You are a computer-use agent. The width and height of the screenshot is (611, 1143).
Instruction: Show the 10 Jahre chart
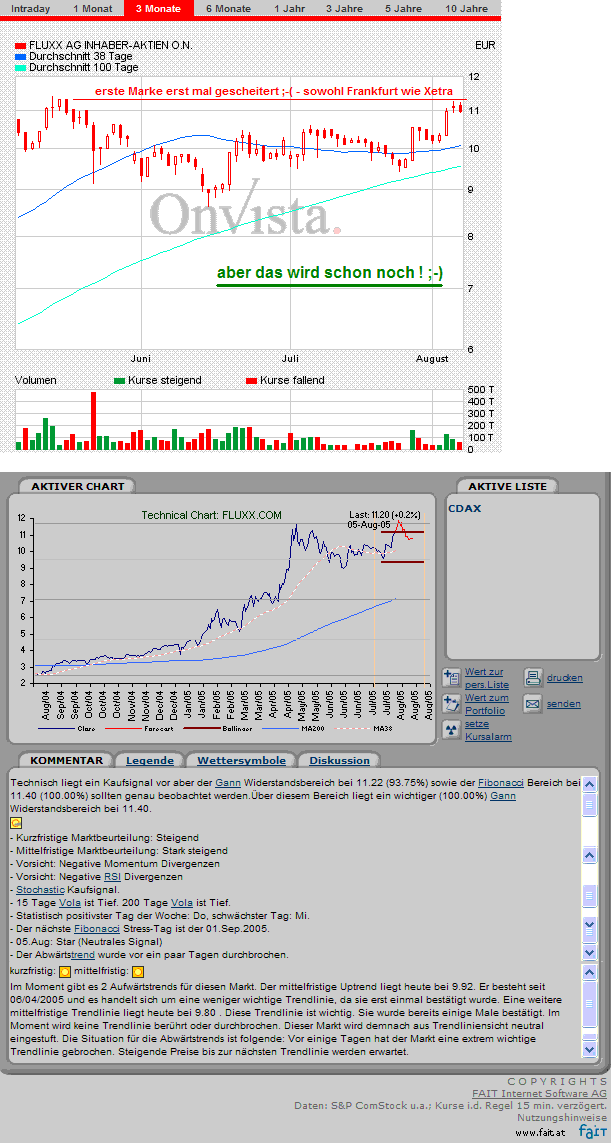point(467,9)
